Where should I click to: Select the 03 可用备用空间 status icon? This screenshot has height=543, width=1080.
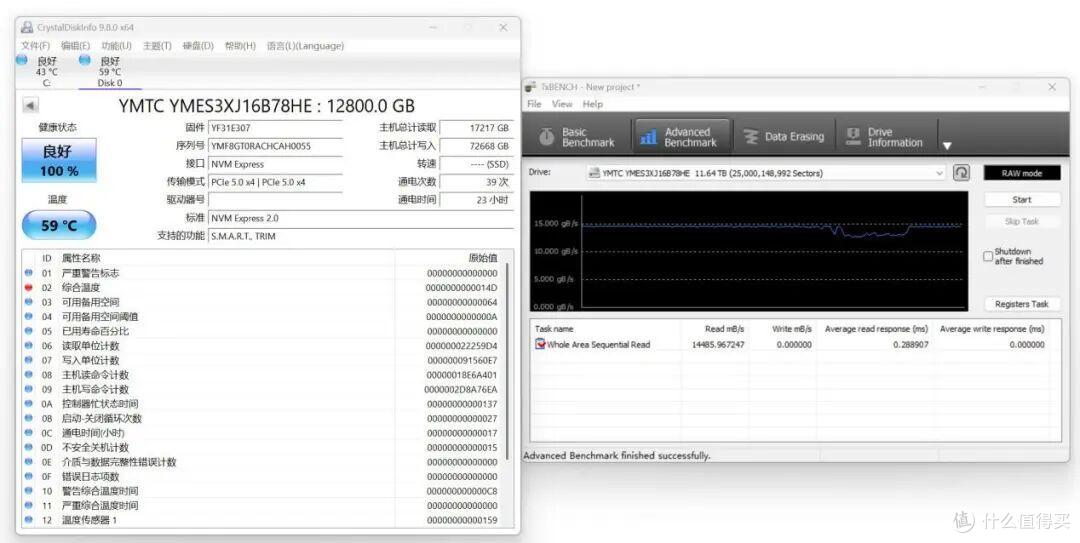click(x=28, y=302)
